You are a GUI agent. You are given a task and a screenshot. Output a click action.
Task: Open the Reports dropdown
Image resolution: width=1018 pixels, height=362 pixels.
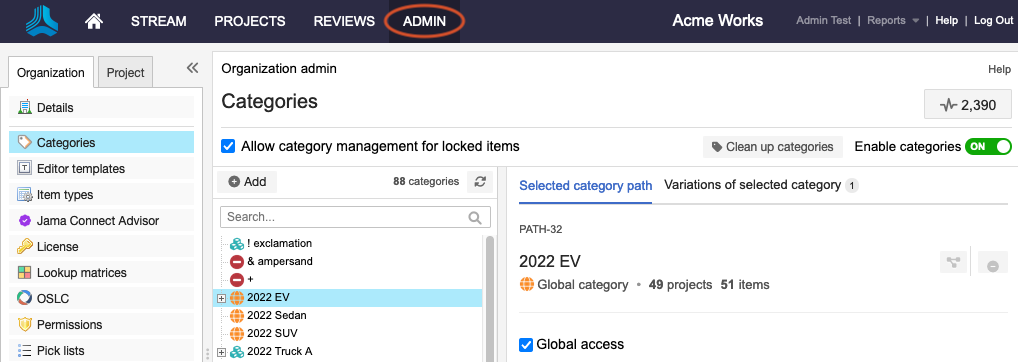(x=893, y=21)
